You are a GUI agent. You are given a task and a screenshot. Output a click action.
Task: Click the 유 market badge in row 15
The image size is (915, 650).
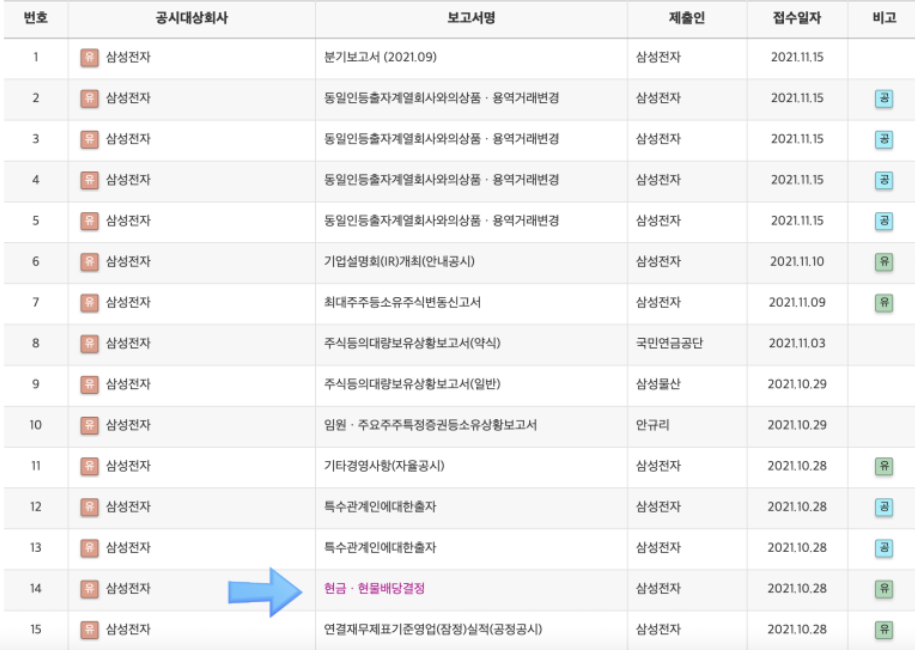coord(89,629)
